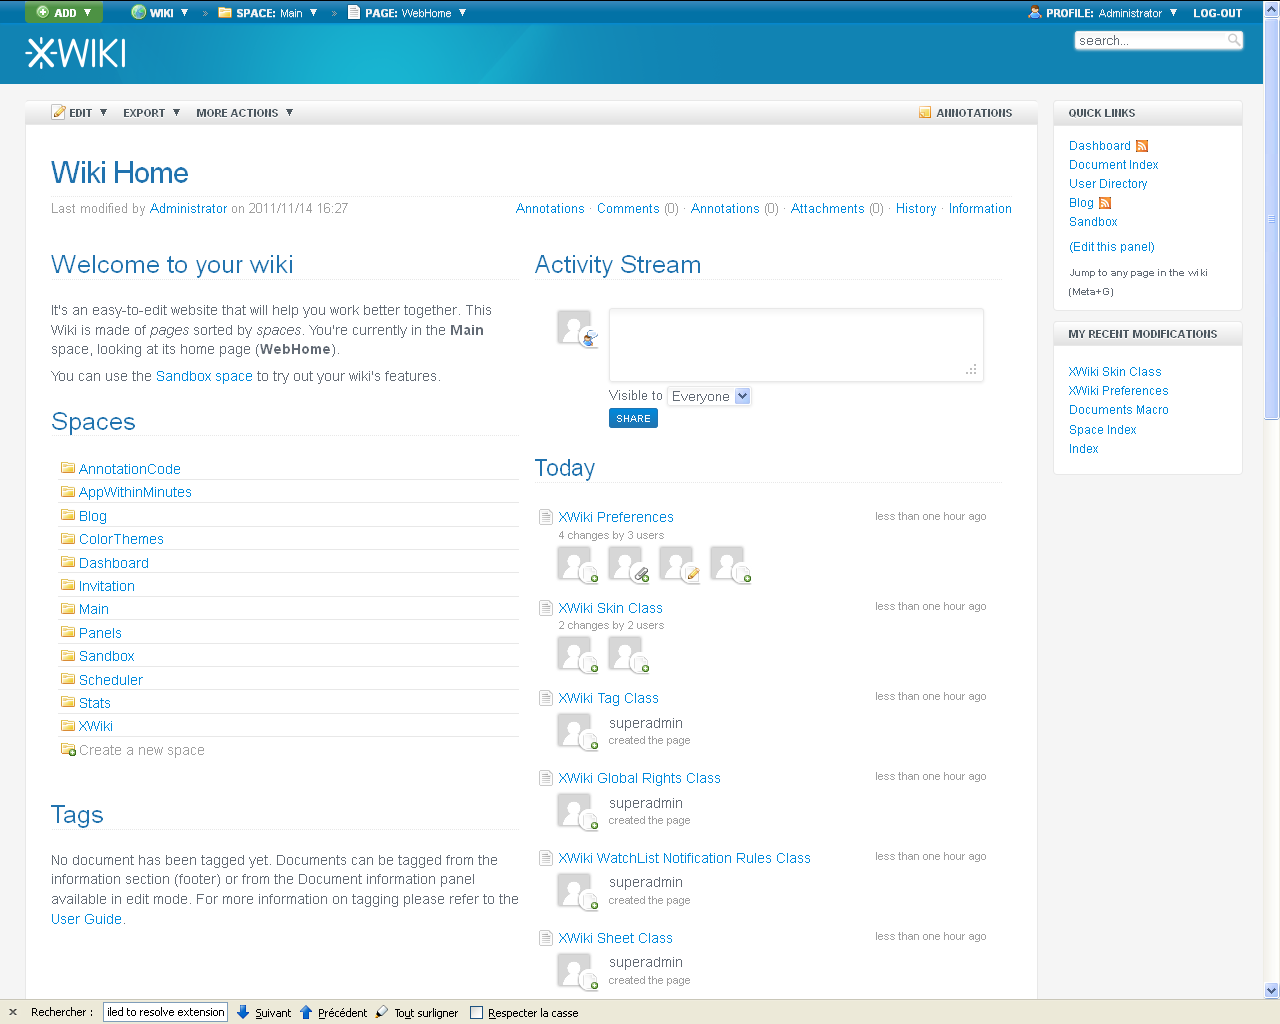Image resolution: width=1280 pixels, height=1024 pixels.
Task: Open the Comments (0) tab link
Action: [x=637, y=209]
